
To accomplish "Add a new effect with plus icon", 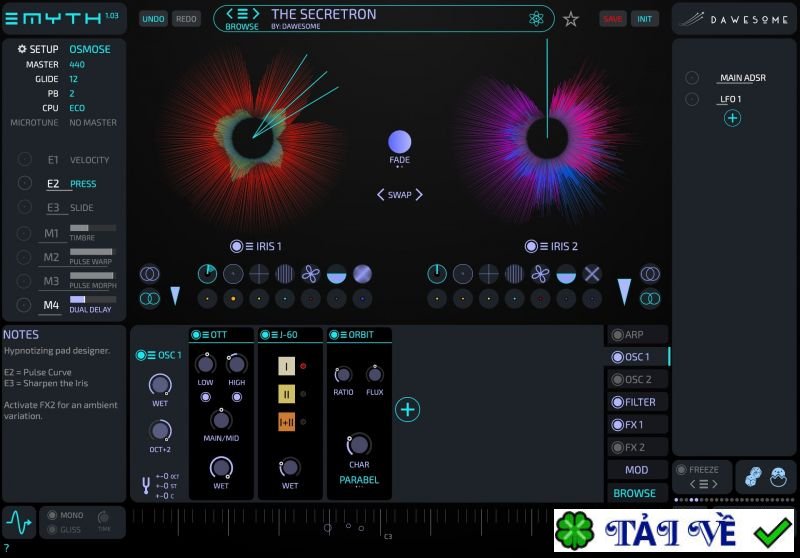I will (407, 410).
